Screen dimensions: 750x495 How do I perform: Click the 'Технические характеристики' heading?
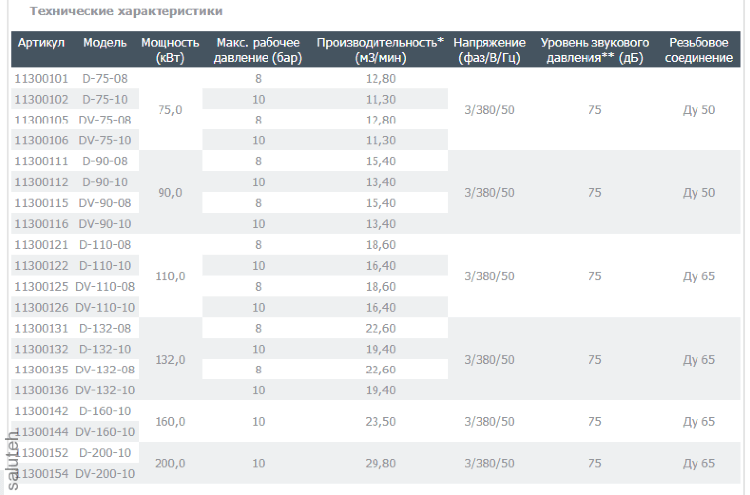[x=126, y=11]
